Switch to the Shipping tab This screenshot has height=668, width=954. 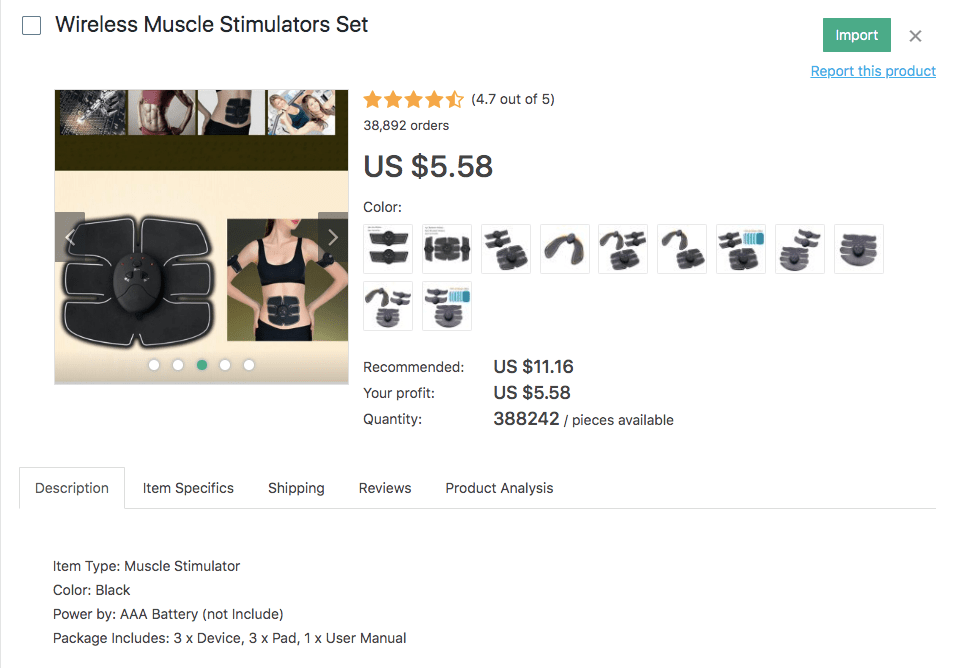click(x=296, y=488)
